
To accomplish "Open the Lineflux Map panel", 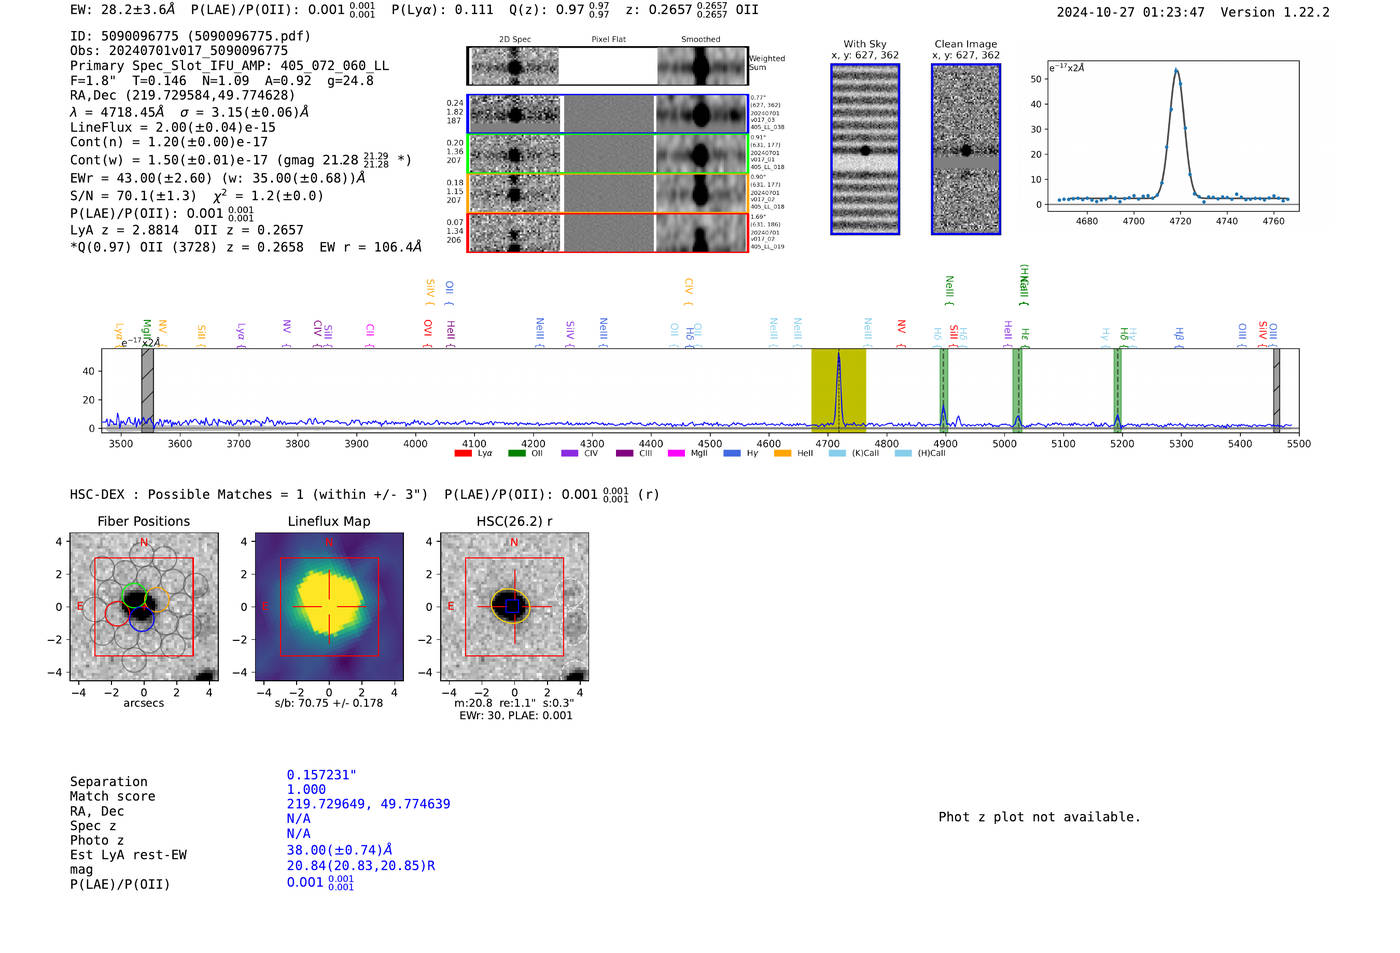I will click(x=329, y=607).
